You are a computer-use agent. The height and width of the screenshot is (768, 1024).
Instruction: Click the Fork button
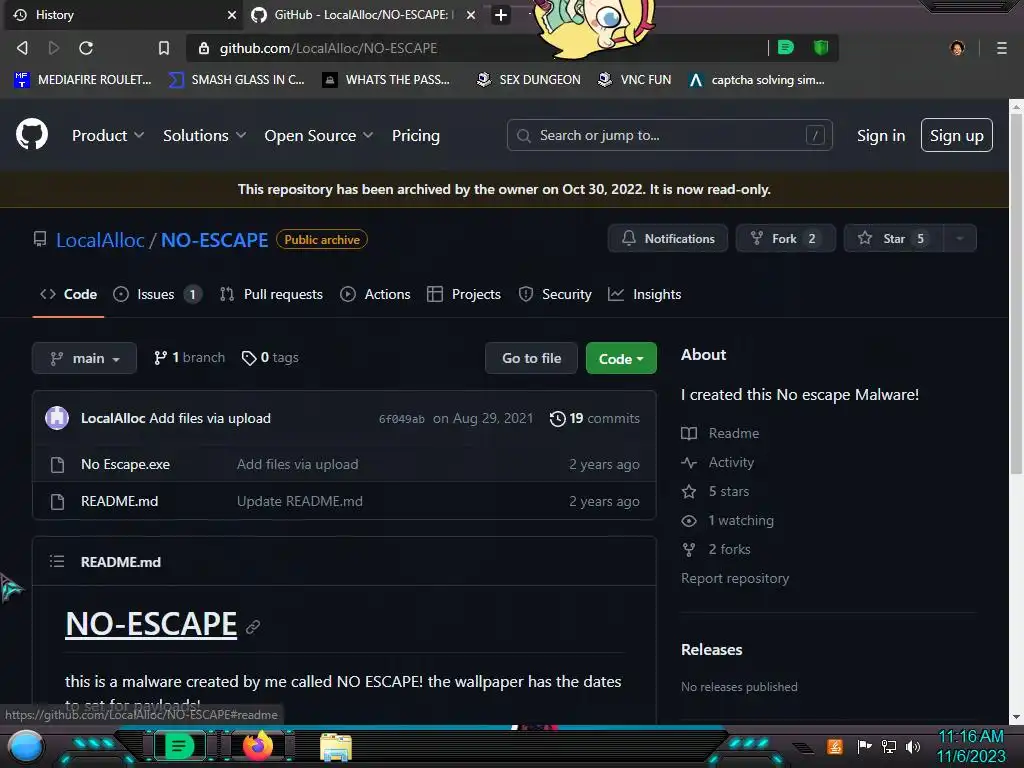(x=786, y=238)
